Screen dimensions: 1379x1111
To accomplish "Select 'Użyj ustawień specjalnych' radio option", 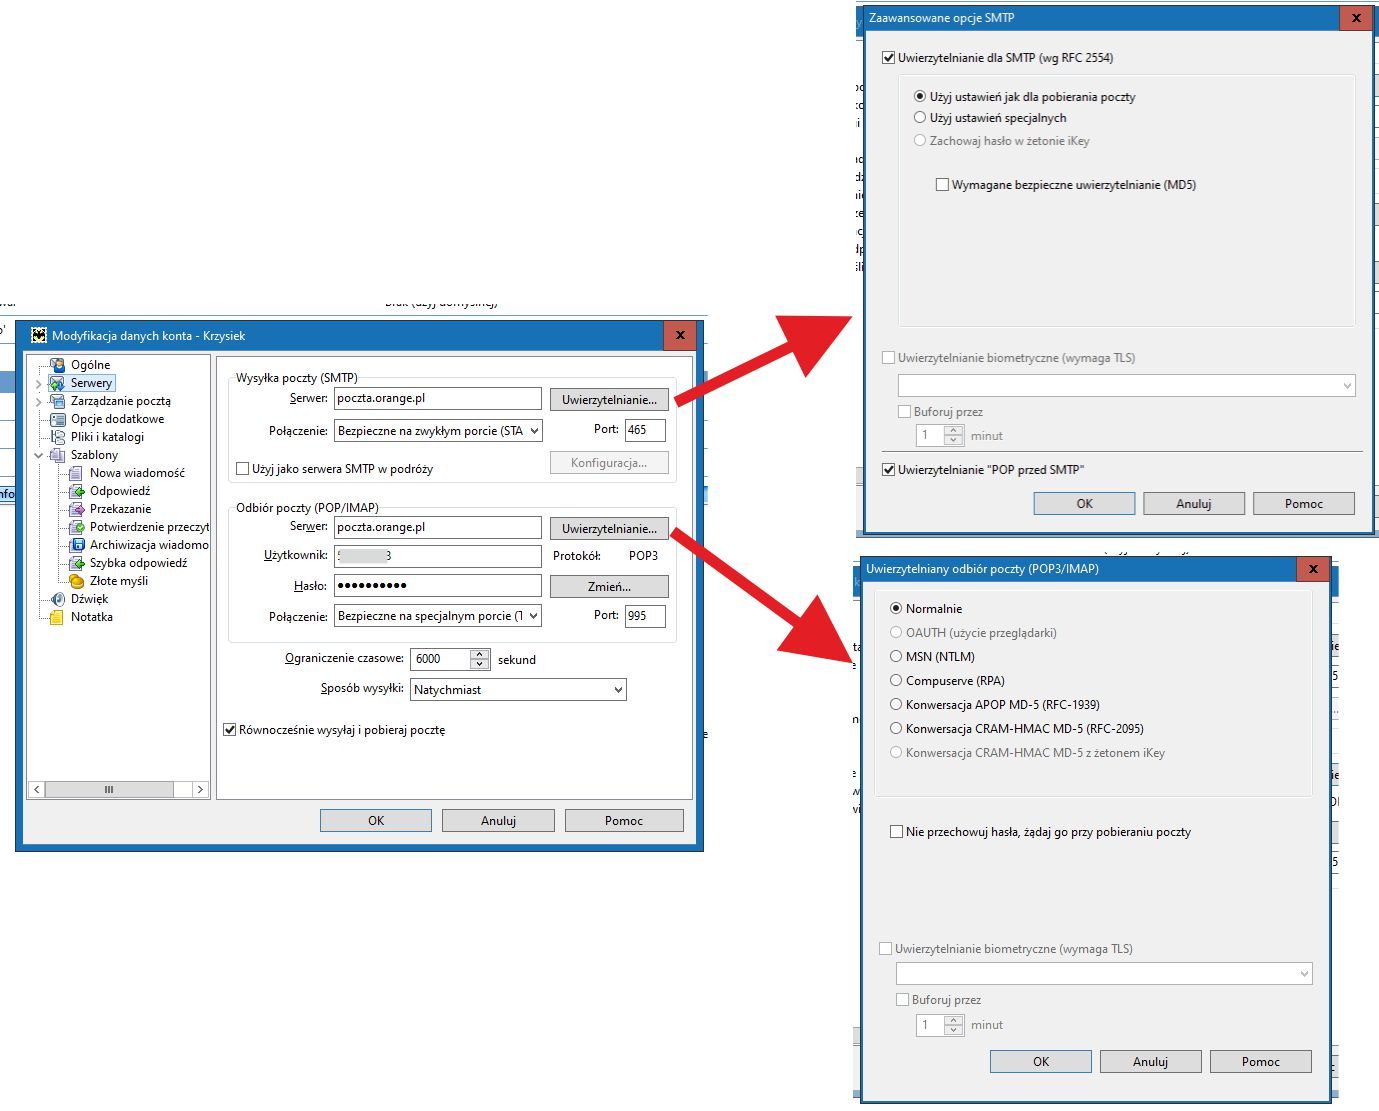I will tap(920, 118).
